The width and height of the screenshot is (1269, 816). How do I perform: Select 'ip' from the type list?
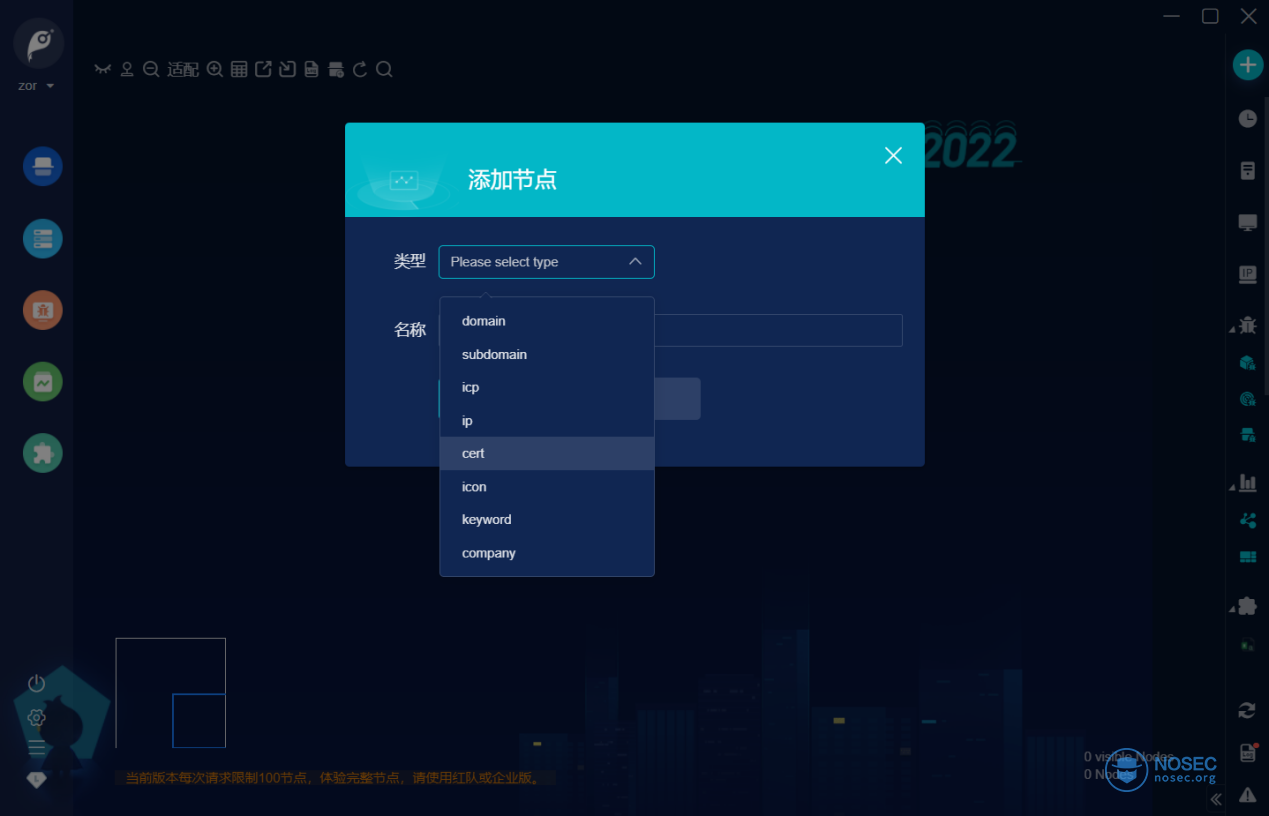547,421
